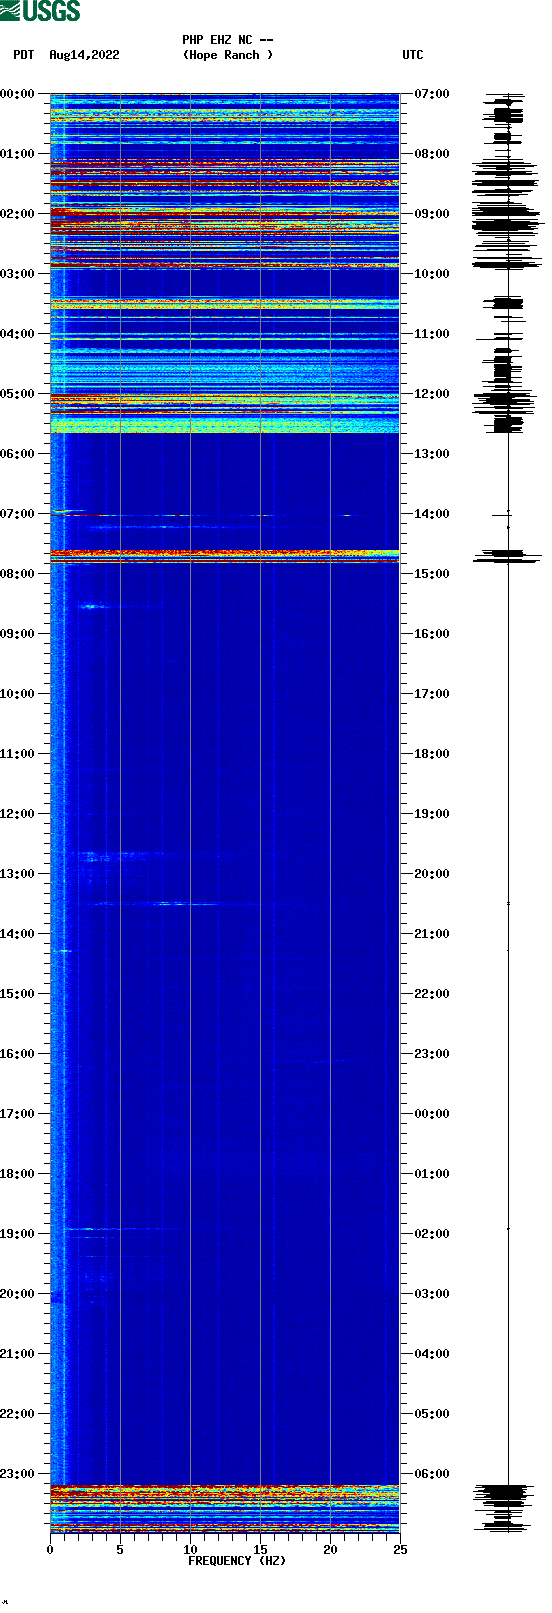The height and width of the screenshot is (1613, 552).
Task: Click the 06:00 UTC time label
Action: tap(432, 1474)
